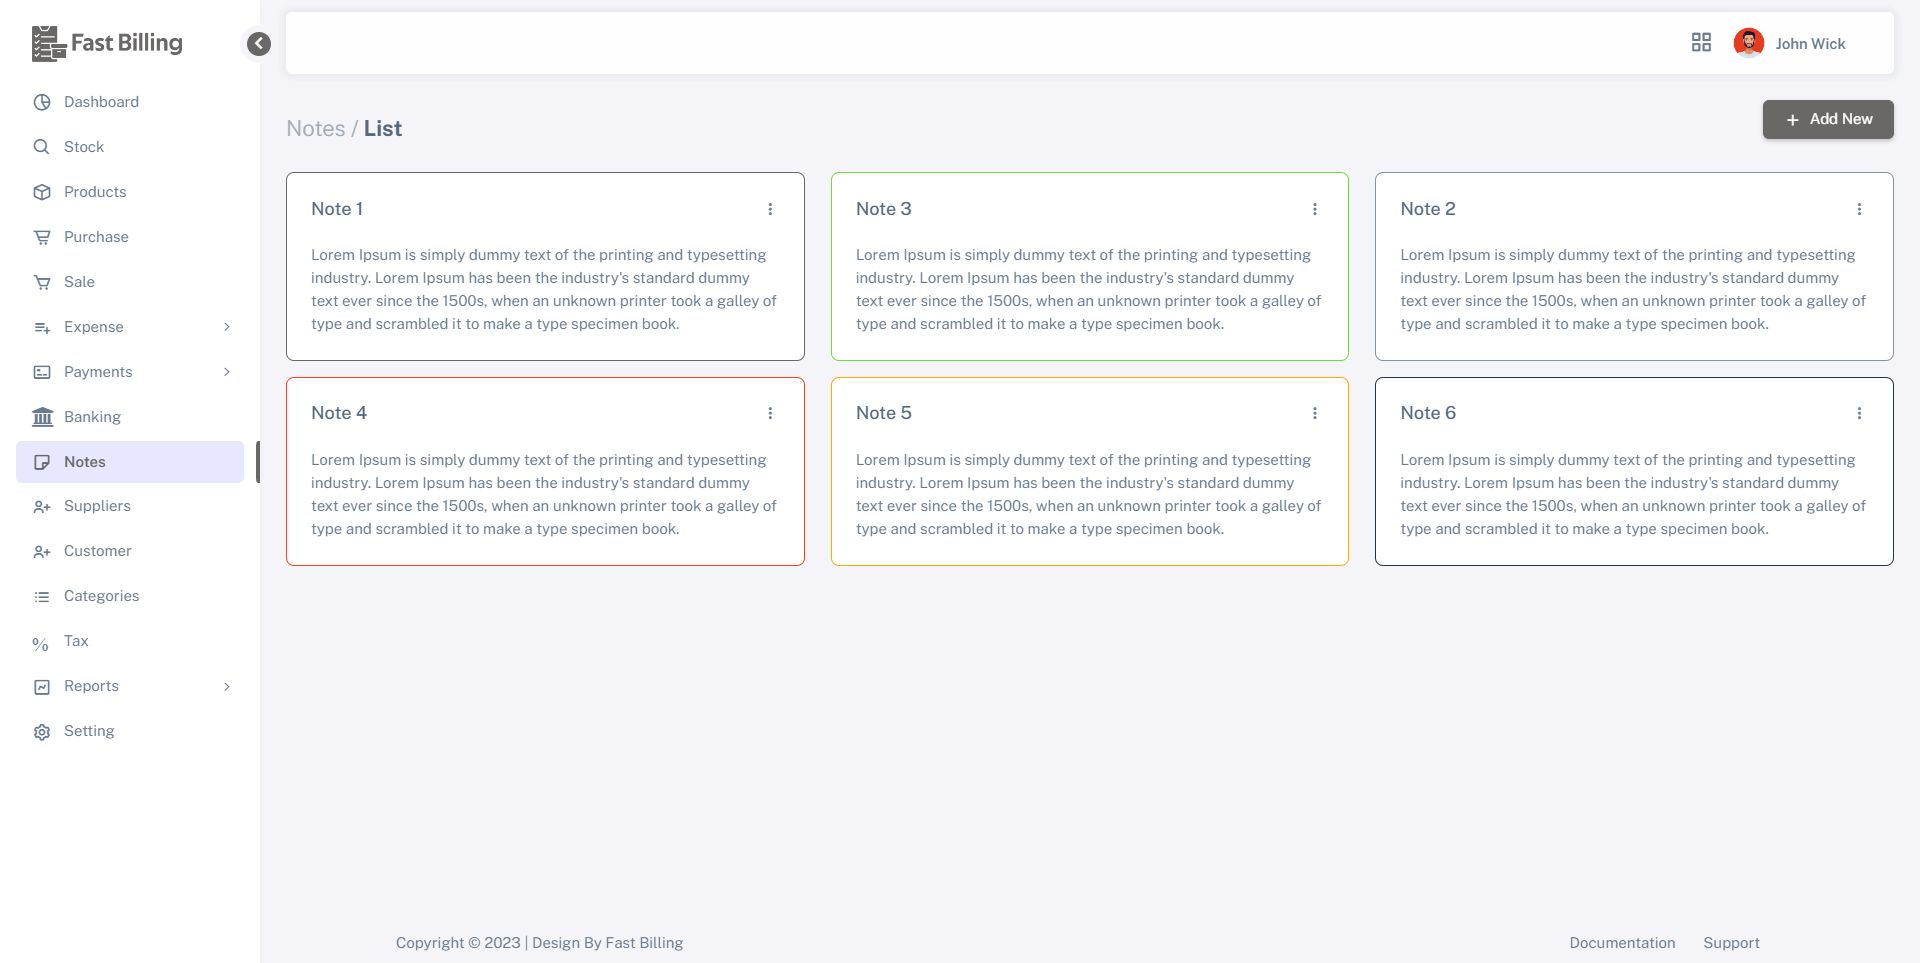Click the Products box icon
The height and width of the screenshot is (963, 1920).
point(41,192)
